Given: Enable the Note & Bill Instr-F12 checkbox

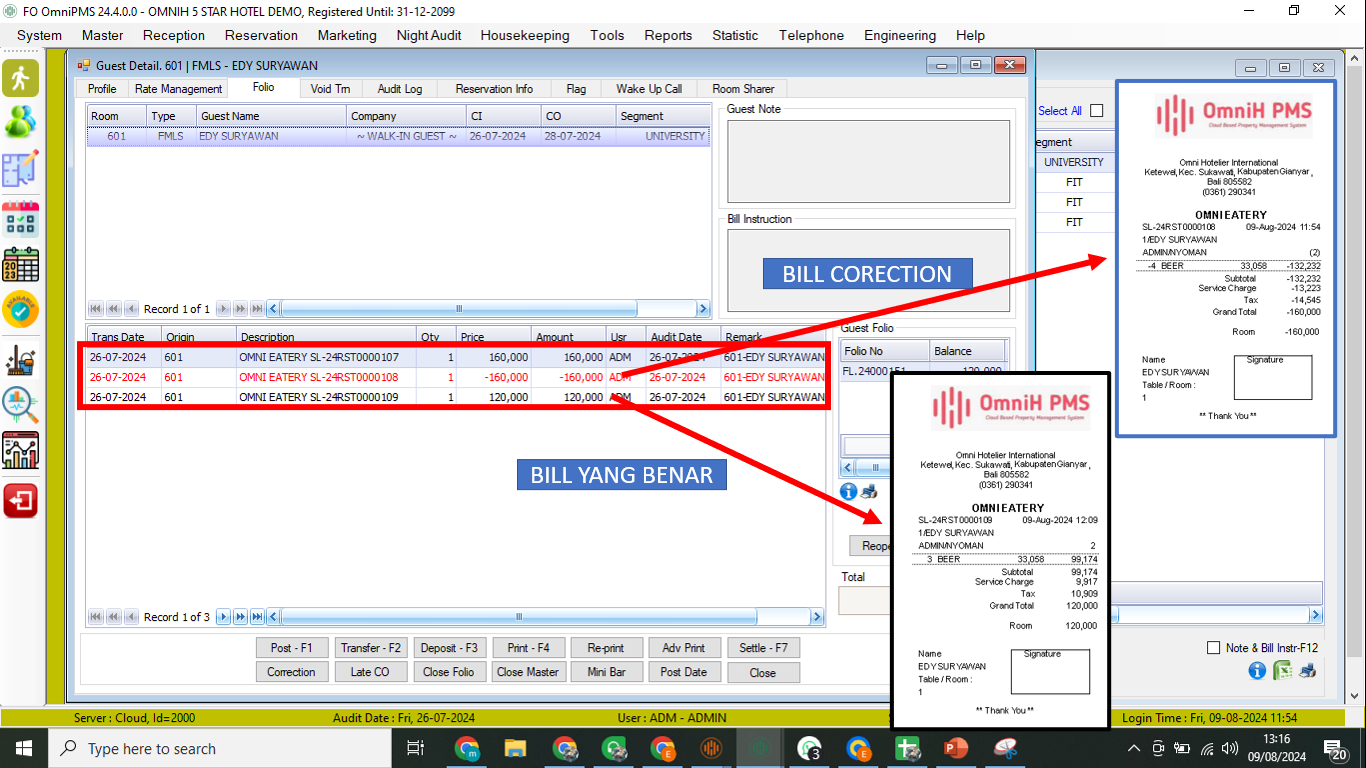Looking at the screenshot, I should point(1214,647).
